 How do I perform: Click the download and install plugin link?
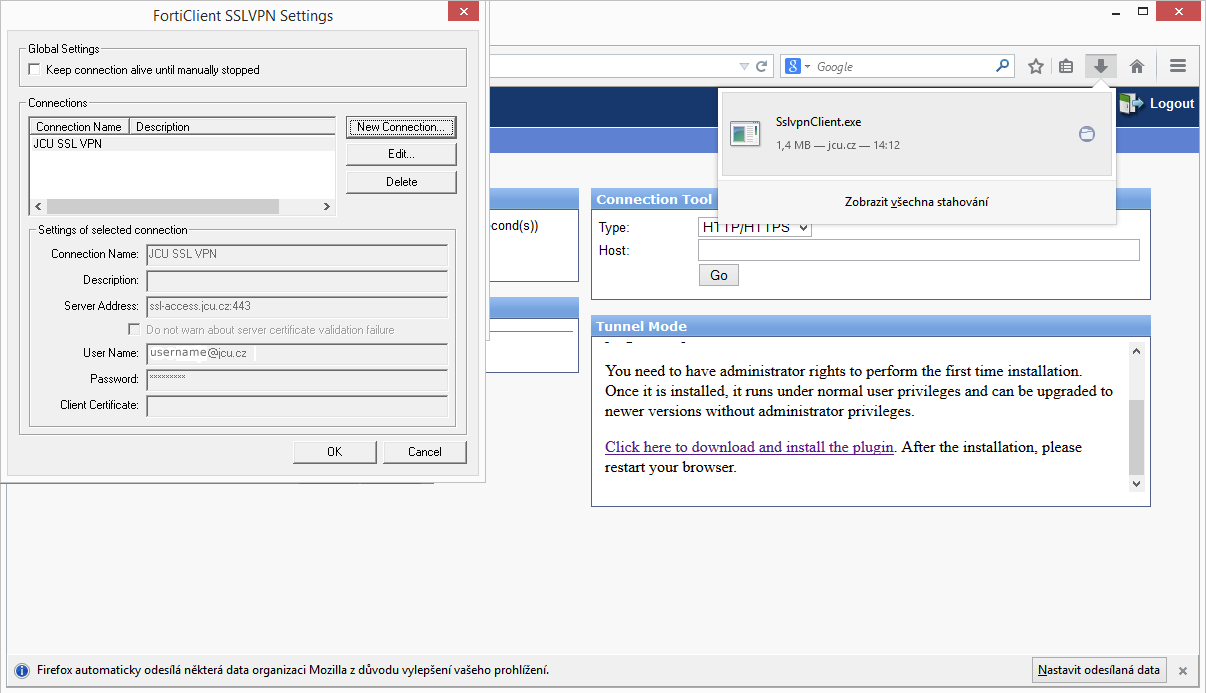tap(749, 447)
